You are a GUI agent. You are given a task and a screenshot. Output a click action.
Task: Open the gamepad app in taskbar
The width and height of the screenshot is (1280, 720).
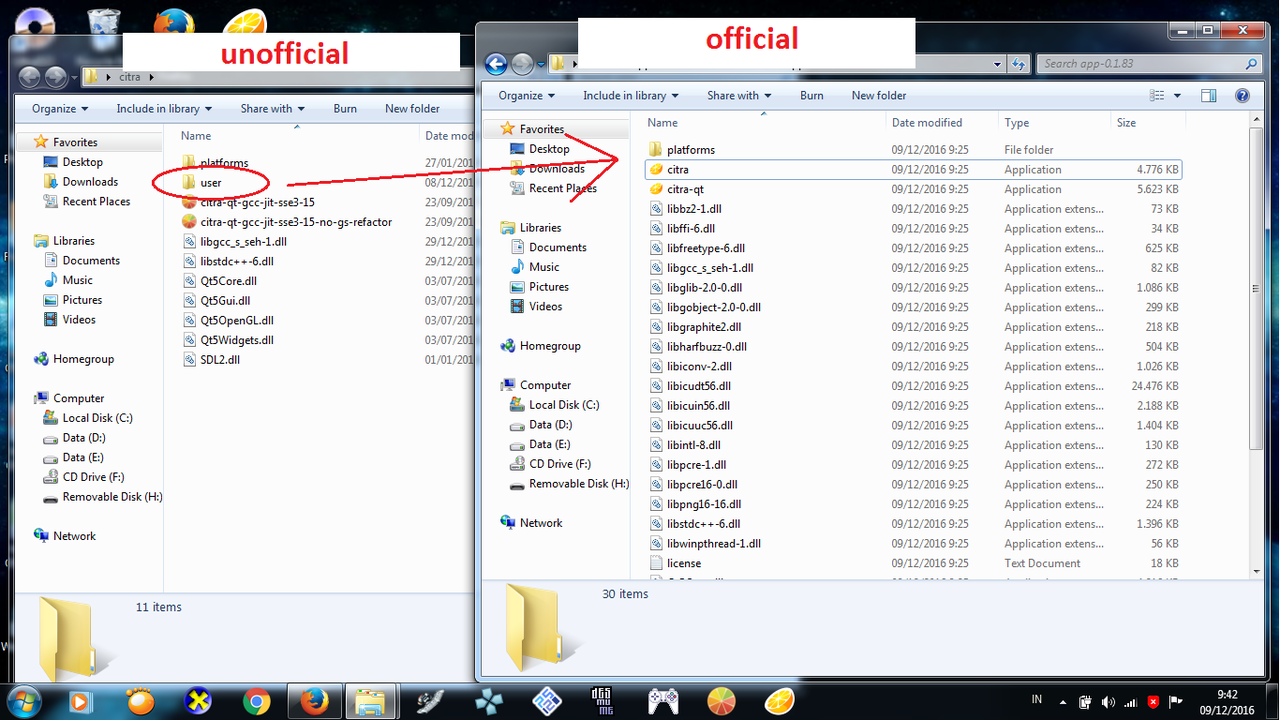point(662,702)
